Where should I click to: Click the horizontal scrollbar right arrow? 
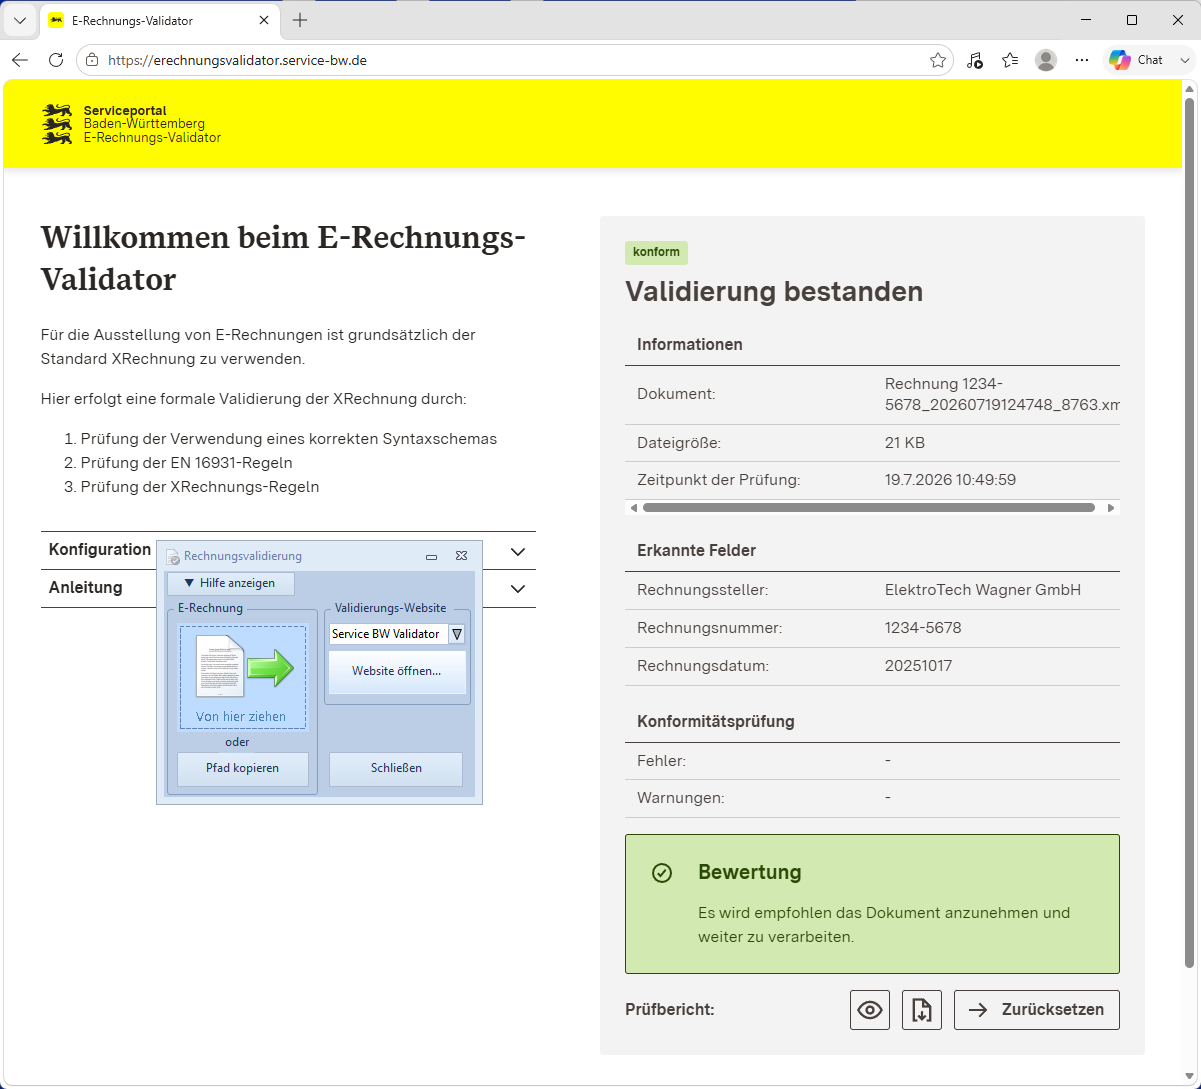pos(1110,508)
